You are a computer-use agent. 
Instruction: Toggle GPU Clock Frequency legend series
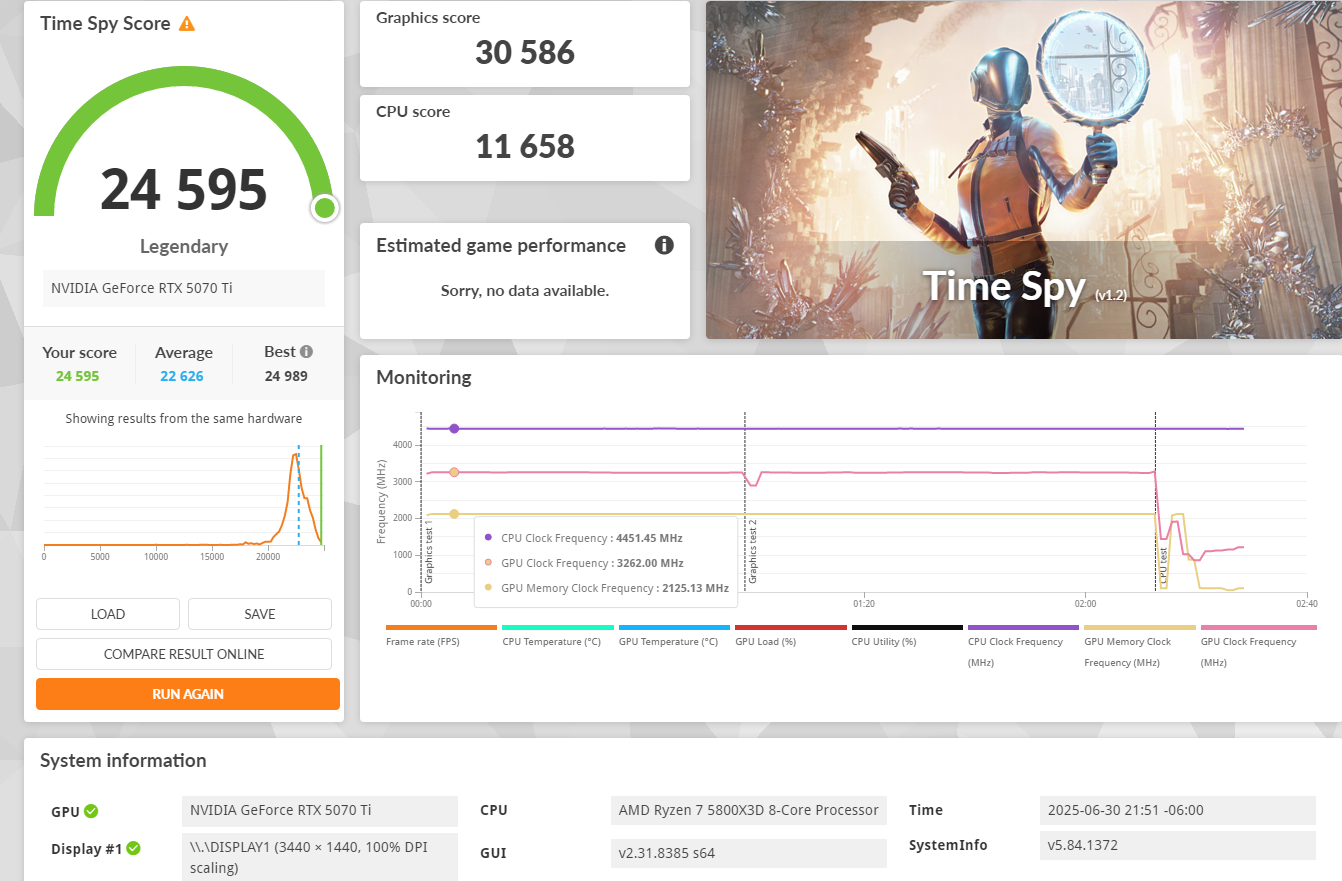(x=1258, y=646)
